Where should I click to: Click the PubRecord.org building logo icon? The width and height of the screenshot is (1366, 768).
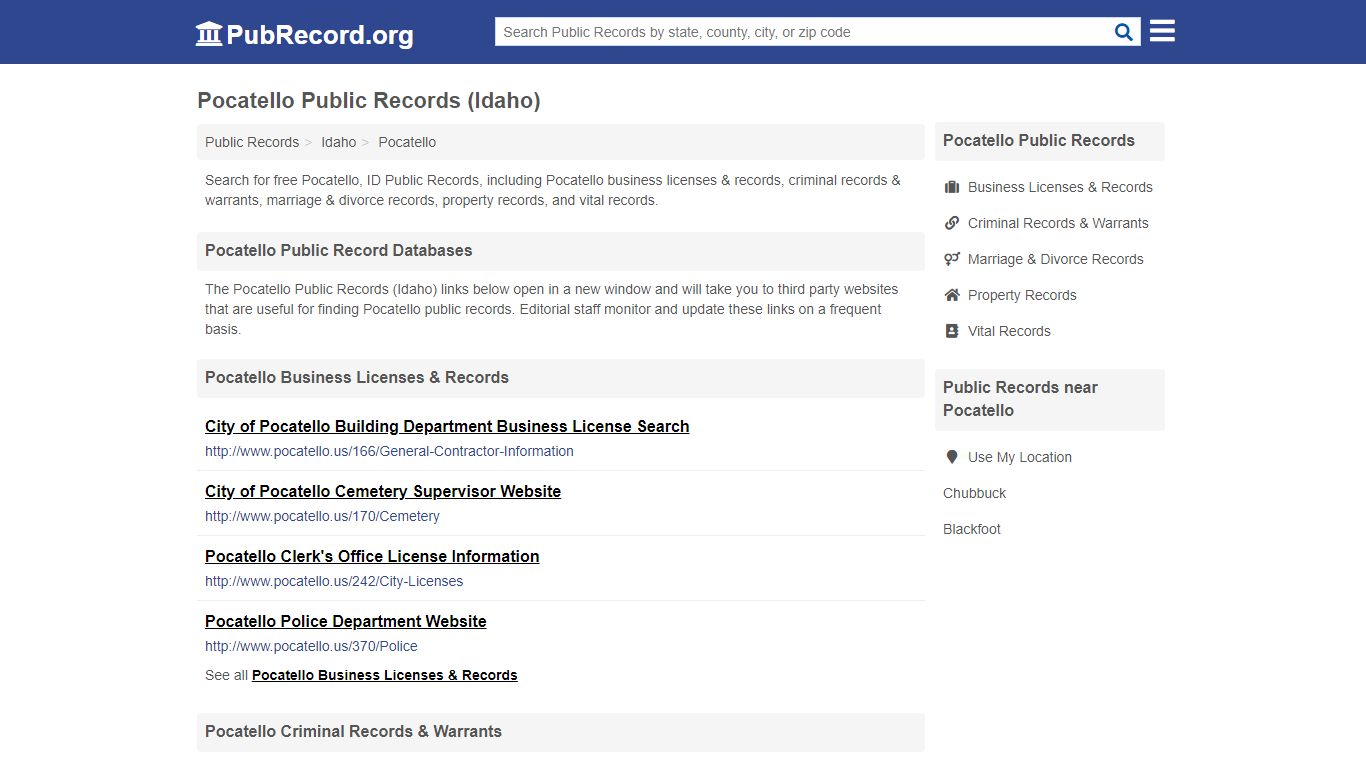click(209, 34)
